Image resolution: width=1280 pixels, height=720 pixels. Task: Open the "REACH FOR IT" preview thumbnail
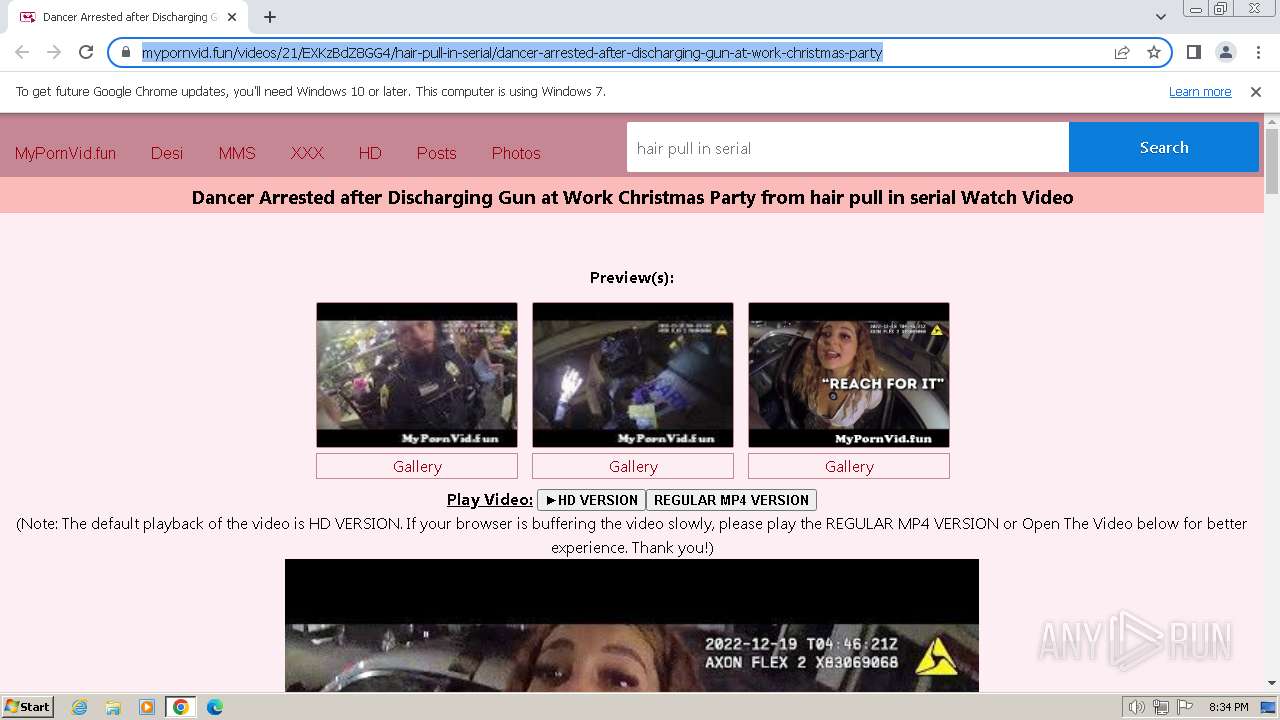[x=849, y=375]
